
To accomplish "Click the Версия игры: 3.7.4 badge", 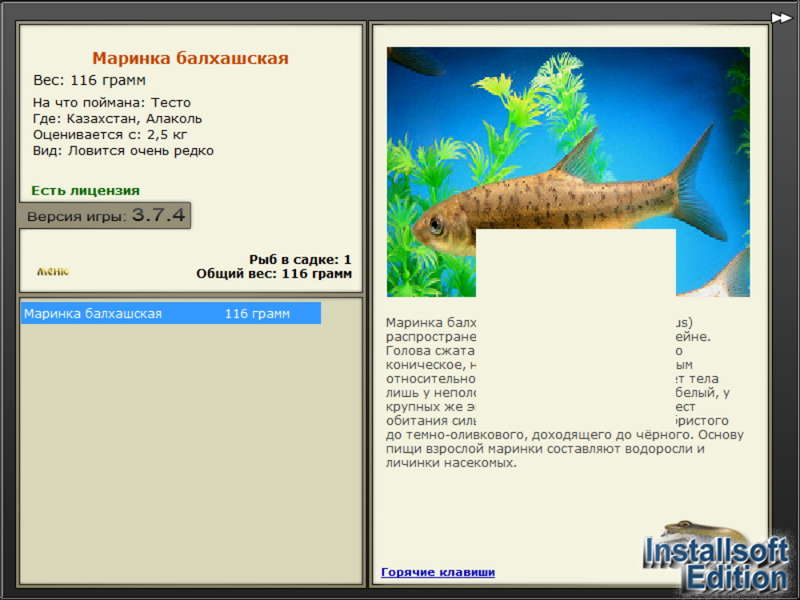I will point(105,215).
